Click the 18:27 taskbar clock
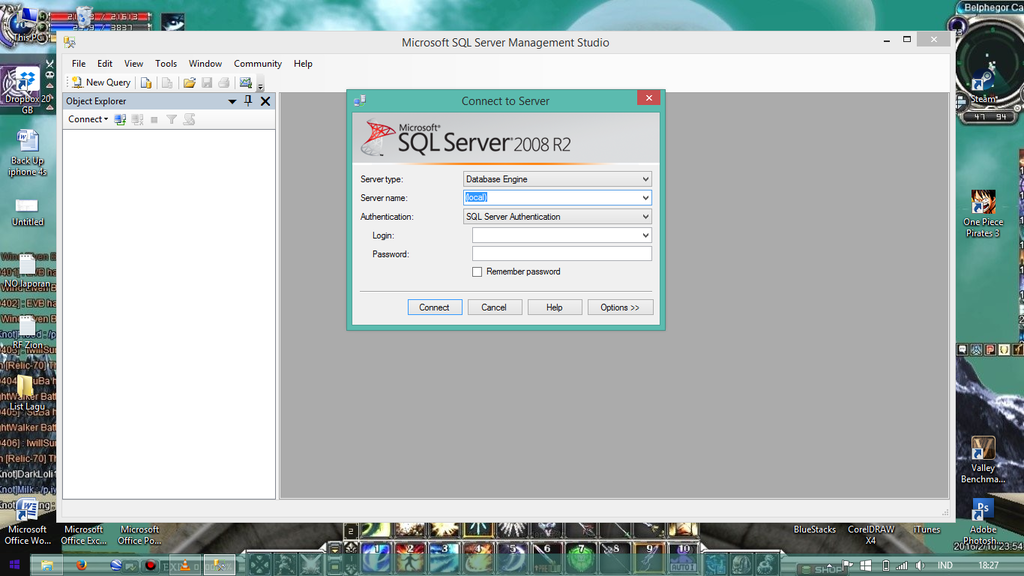This screenshot has height=576, width=1024. click(x=989, y=566)
